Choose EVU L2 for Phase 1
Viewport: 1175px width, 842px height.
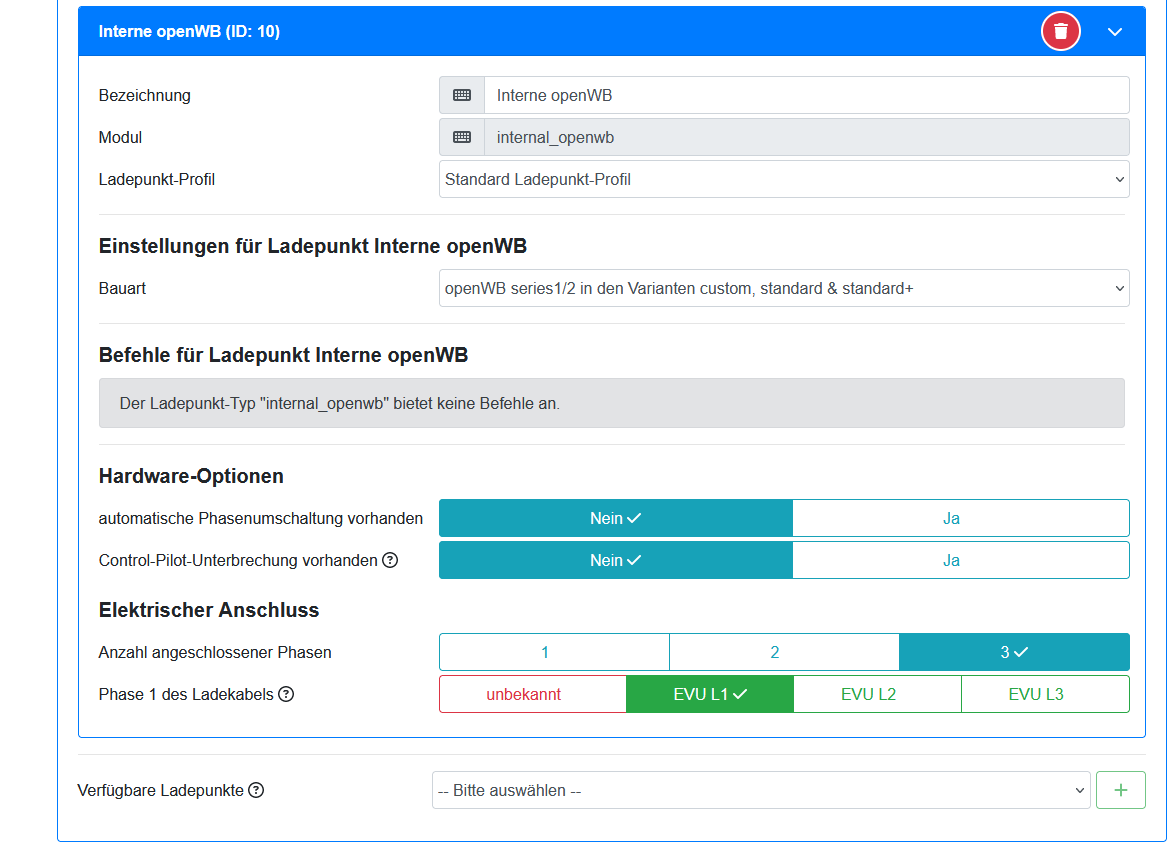tap(878, 694)
